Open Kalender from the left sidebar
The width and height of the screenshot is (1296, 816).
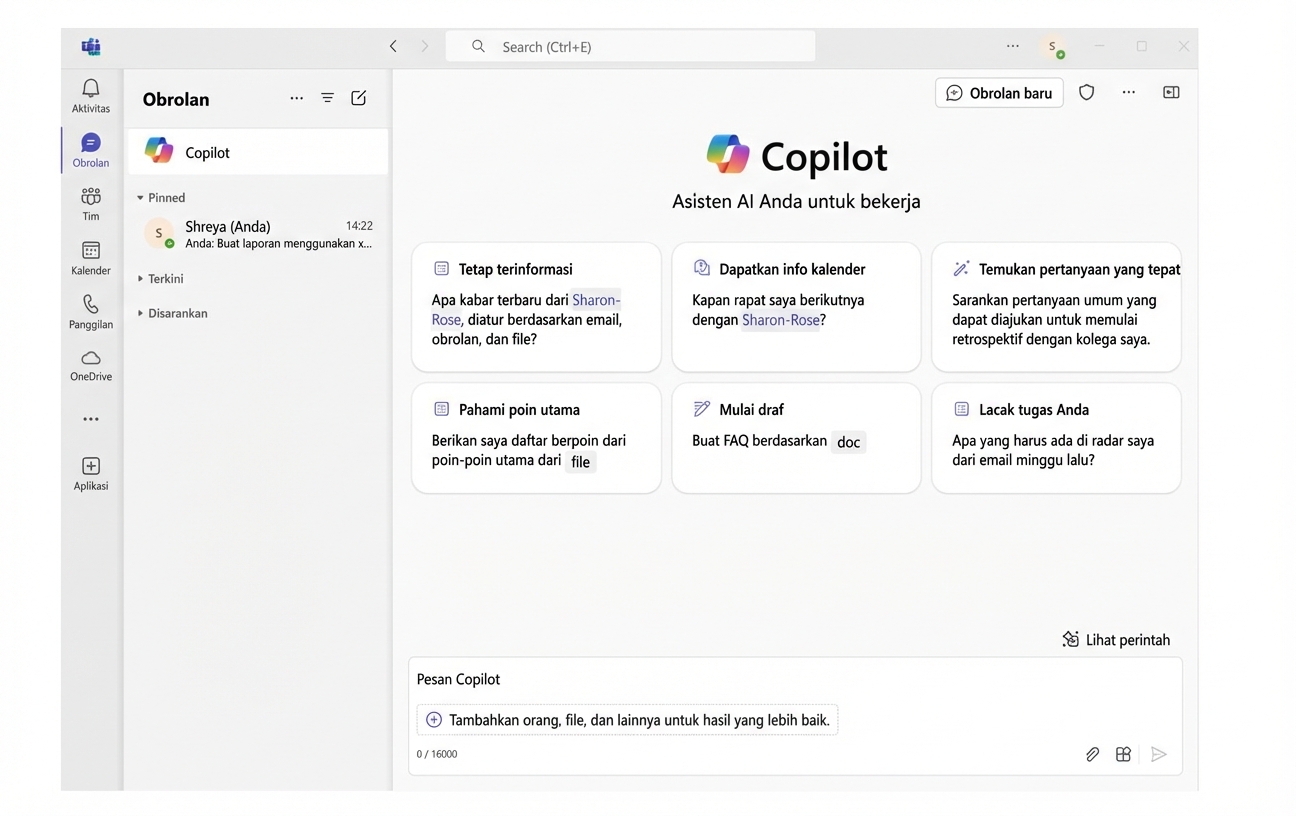tap(90, 258)
